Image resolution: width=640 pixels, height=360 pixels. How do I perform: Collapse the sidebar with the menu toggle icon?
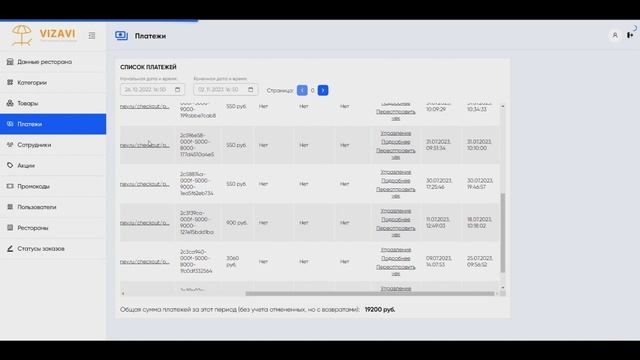(92, 36)
